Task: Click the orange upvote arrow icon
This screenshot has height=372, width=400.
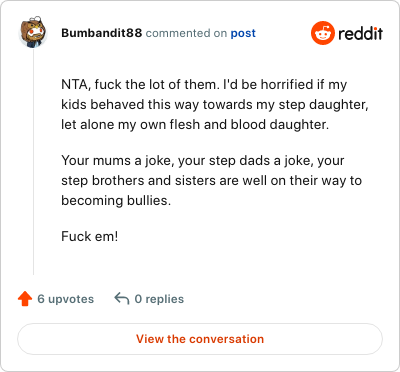Action: click(25, 299)
